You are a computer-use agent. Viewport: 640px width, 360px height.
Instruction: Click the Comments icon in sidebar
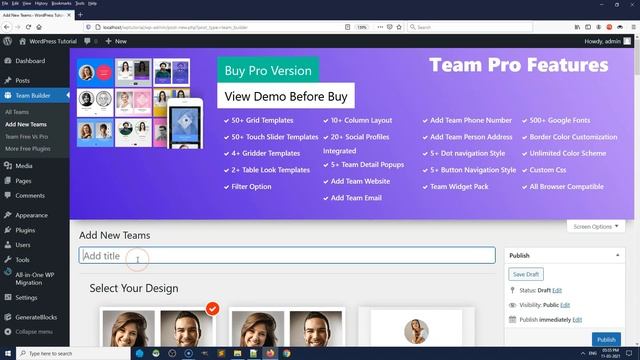coord(8,195)
